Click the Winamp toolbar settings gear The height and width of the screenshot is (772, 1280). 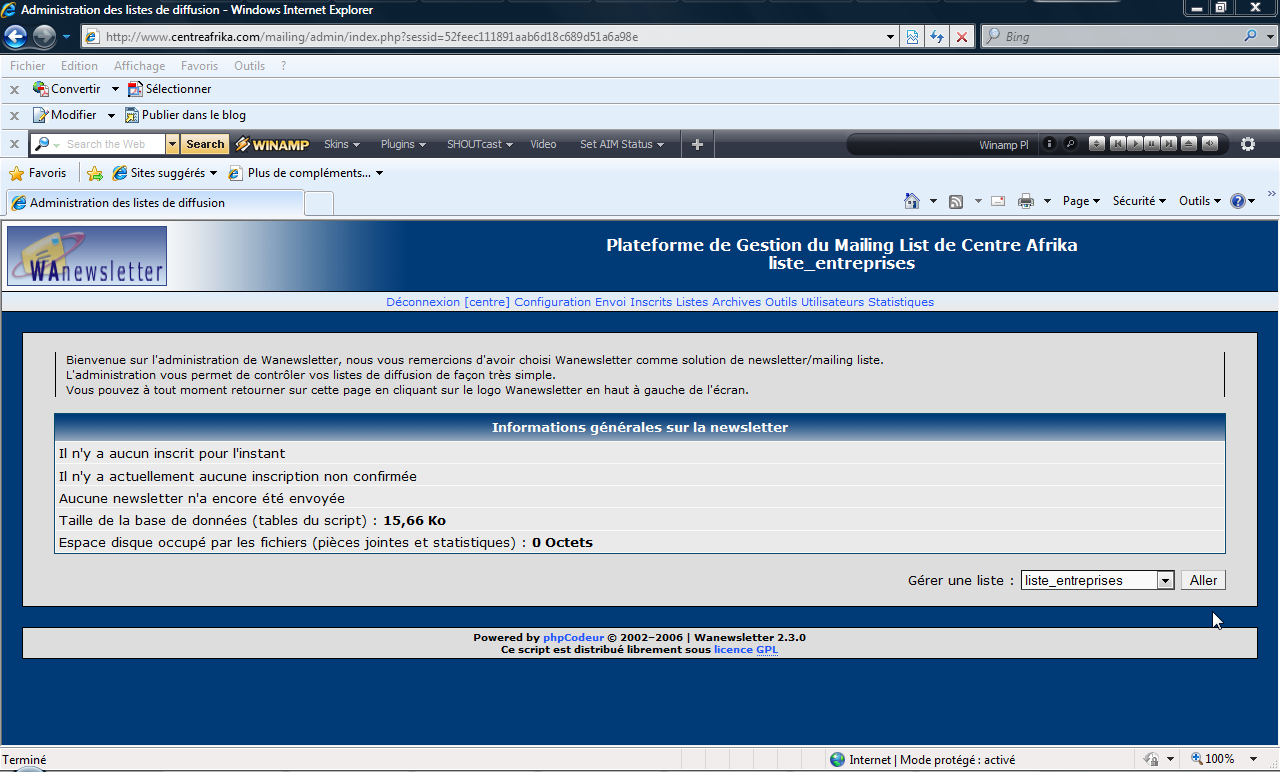click(1247, 144)
